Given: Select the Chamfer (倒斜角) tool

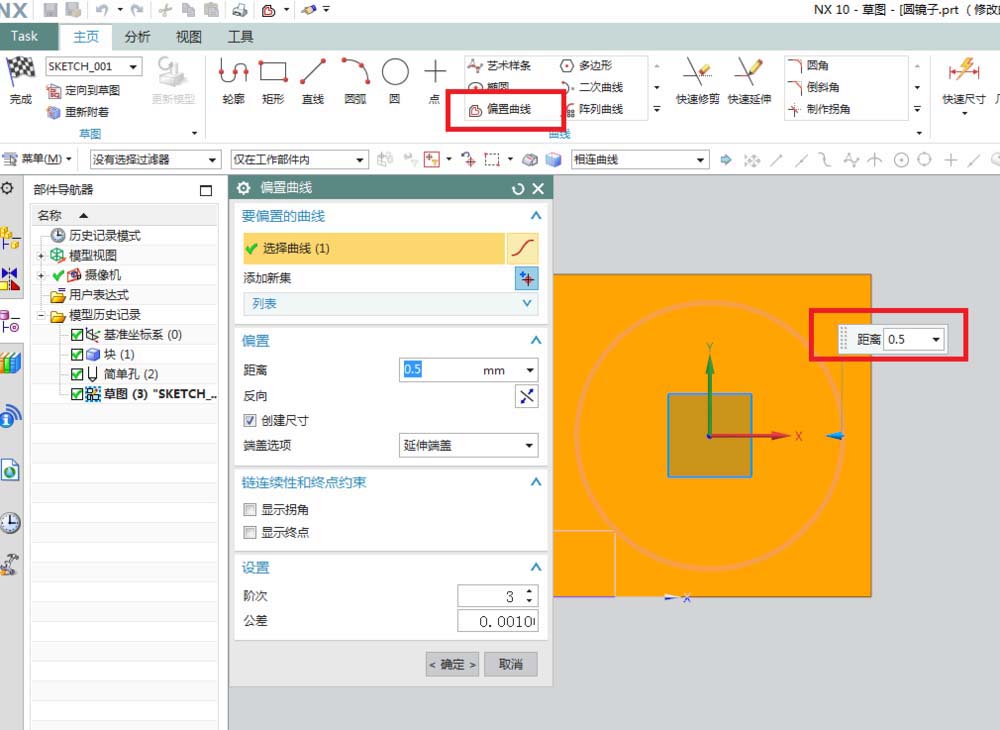Looking at the screenshot, I should coord(814,87).
